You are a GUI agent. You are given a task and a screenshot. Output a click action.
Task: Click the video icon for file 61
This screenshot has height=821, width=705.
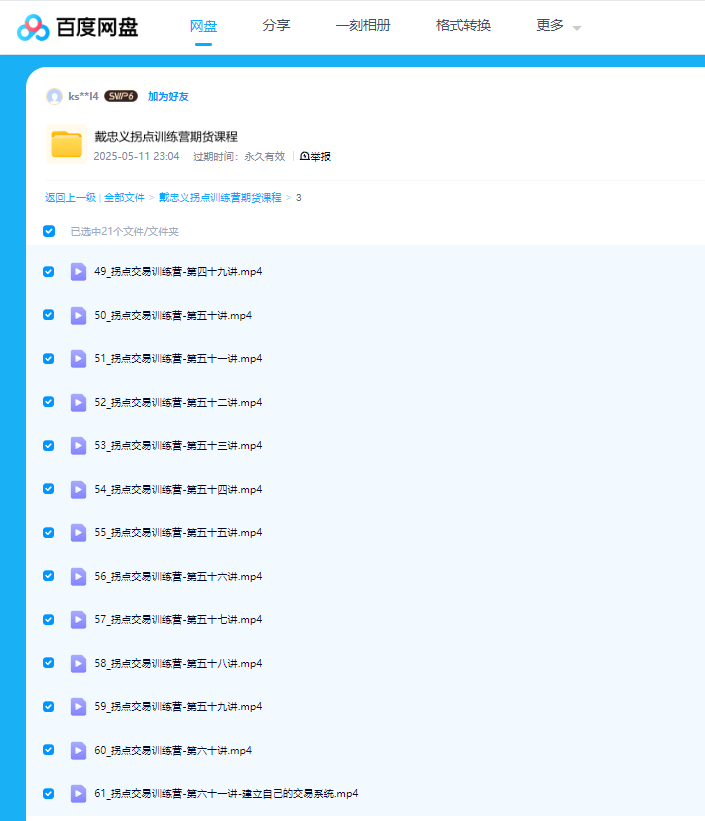tap(78, 794)
